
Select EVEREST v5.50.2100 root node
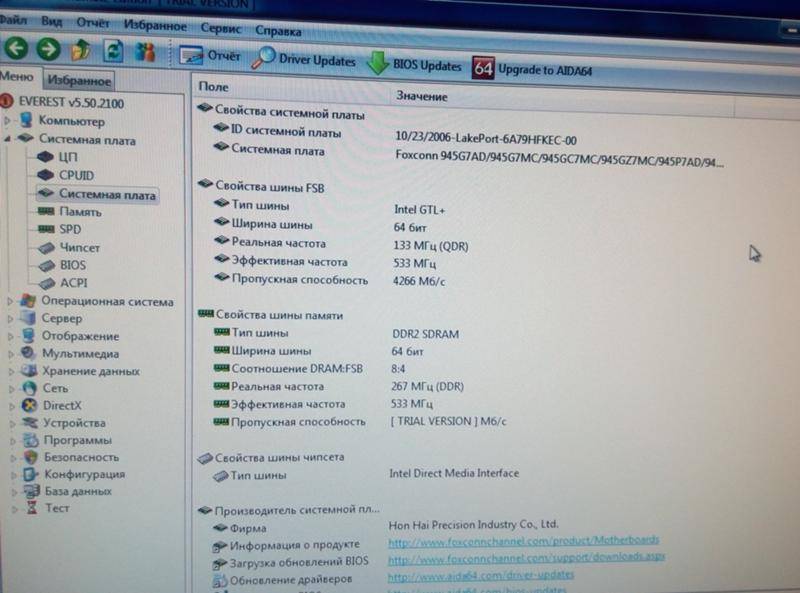pyautogui.click(x=71, y=103)
